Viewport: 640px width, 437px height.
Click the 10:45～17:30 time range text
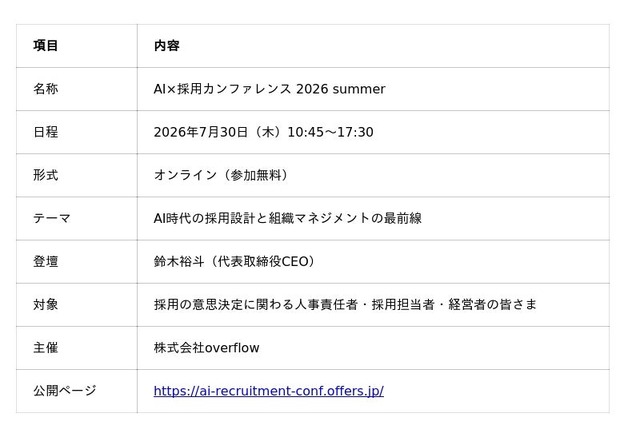330,132
